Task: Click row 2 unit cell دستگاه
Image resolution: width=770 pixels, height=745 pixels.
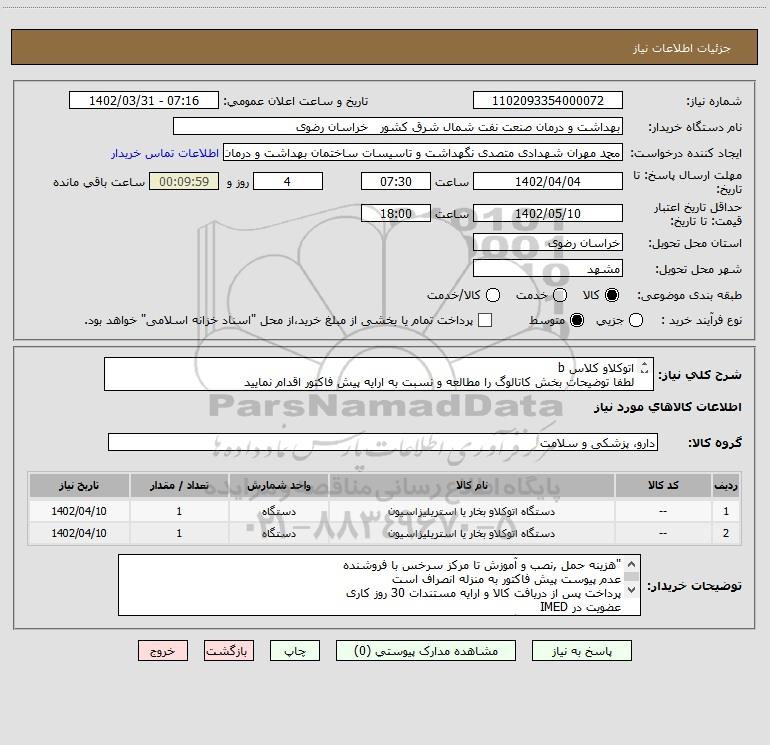Action: coord(278,533)
